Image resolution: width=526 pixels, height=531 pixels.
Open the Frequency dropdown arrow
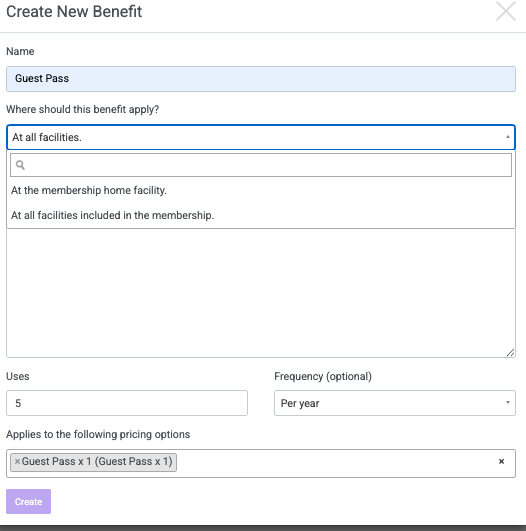point(507,402)
